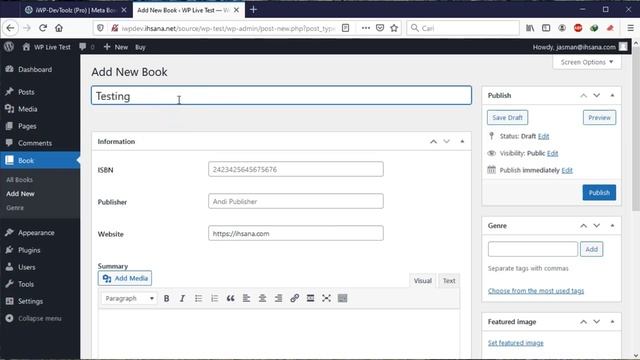Click the Website input field
This screenshot has height=360, width=640.
(296, 233)
